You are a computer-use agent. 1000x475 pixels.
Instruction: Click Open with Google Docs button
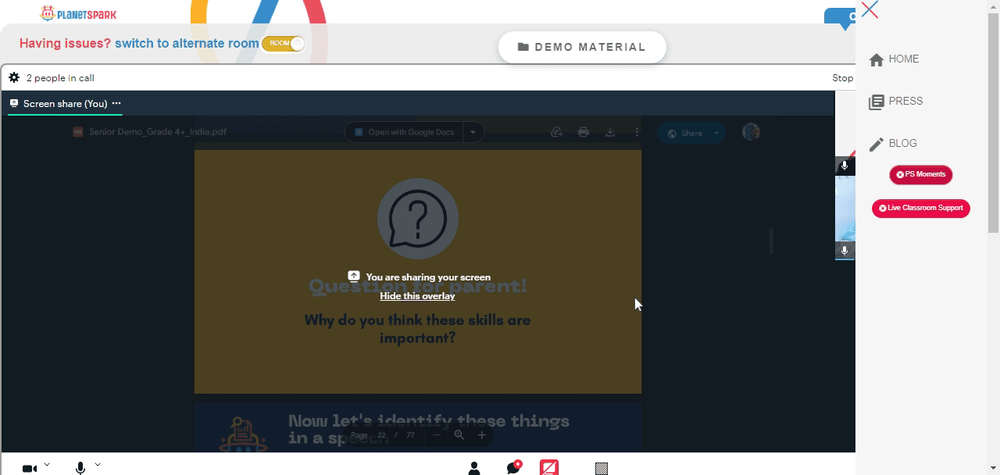404,132
